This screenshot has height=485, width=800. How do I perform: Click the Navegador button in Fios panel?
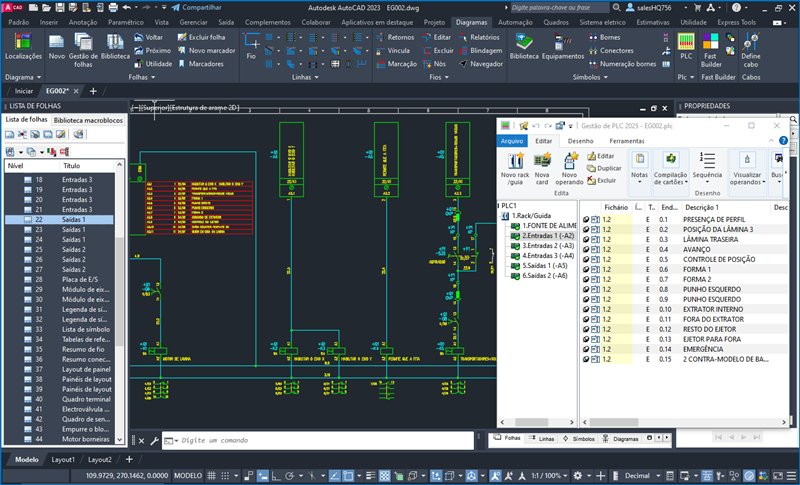tap(481, 64)
